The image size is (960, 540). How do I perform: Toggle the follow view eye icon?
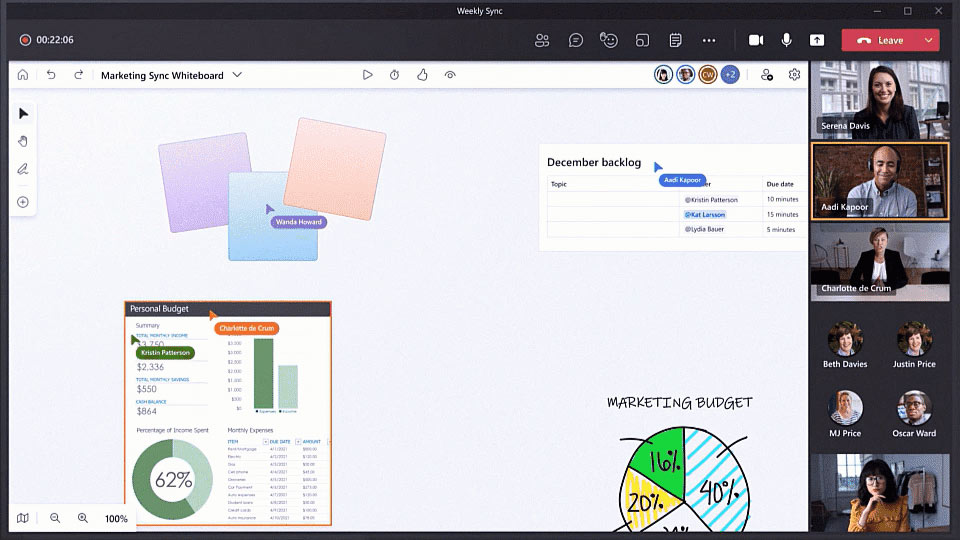tap(450, 75)
